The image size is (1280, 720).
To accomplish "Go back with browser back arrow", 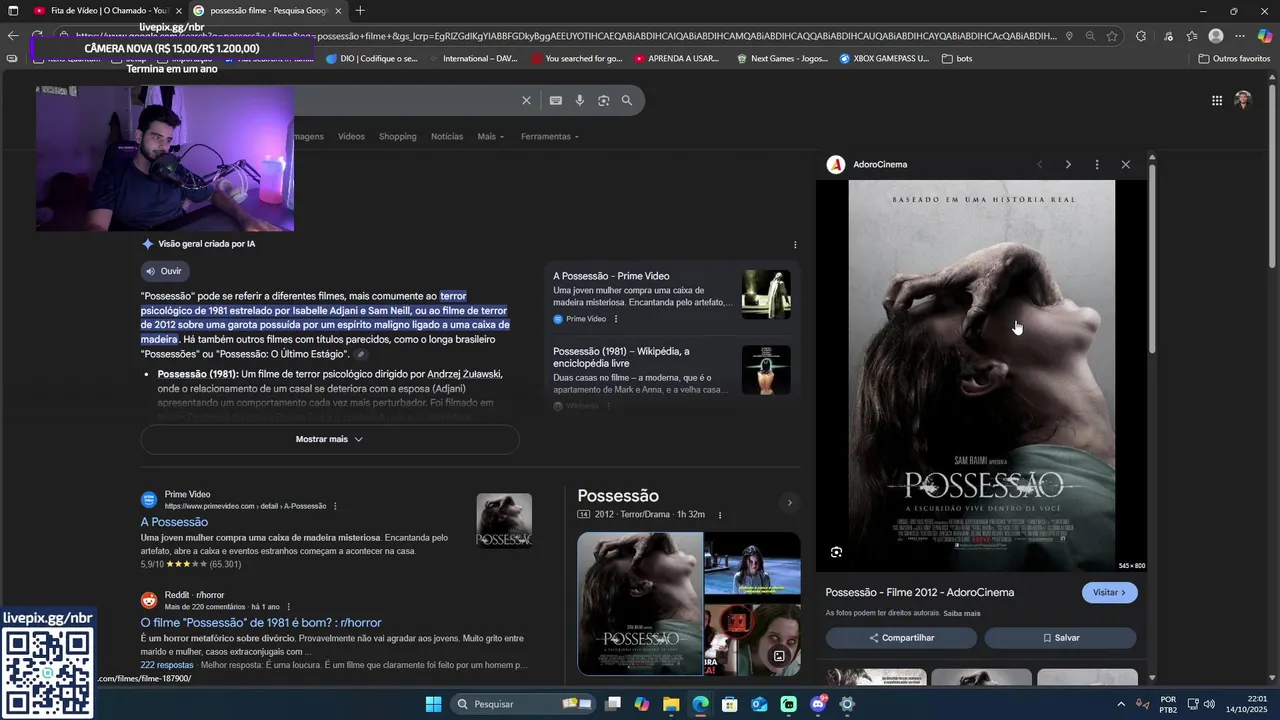I will [12, 36].
